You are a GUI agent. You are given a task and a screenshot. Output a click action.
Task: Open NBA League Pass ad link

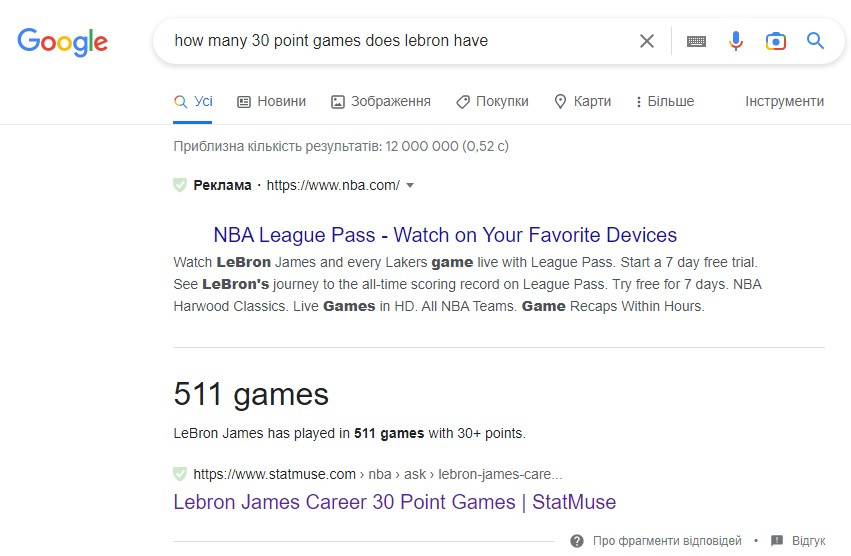(x=445, y=235)
